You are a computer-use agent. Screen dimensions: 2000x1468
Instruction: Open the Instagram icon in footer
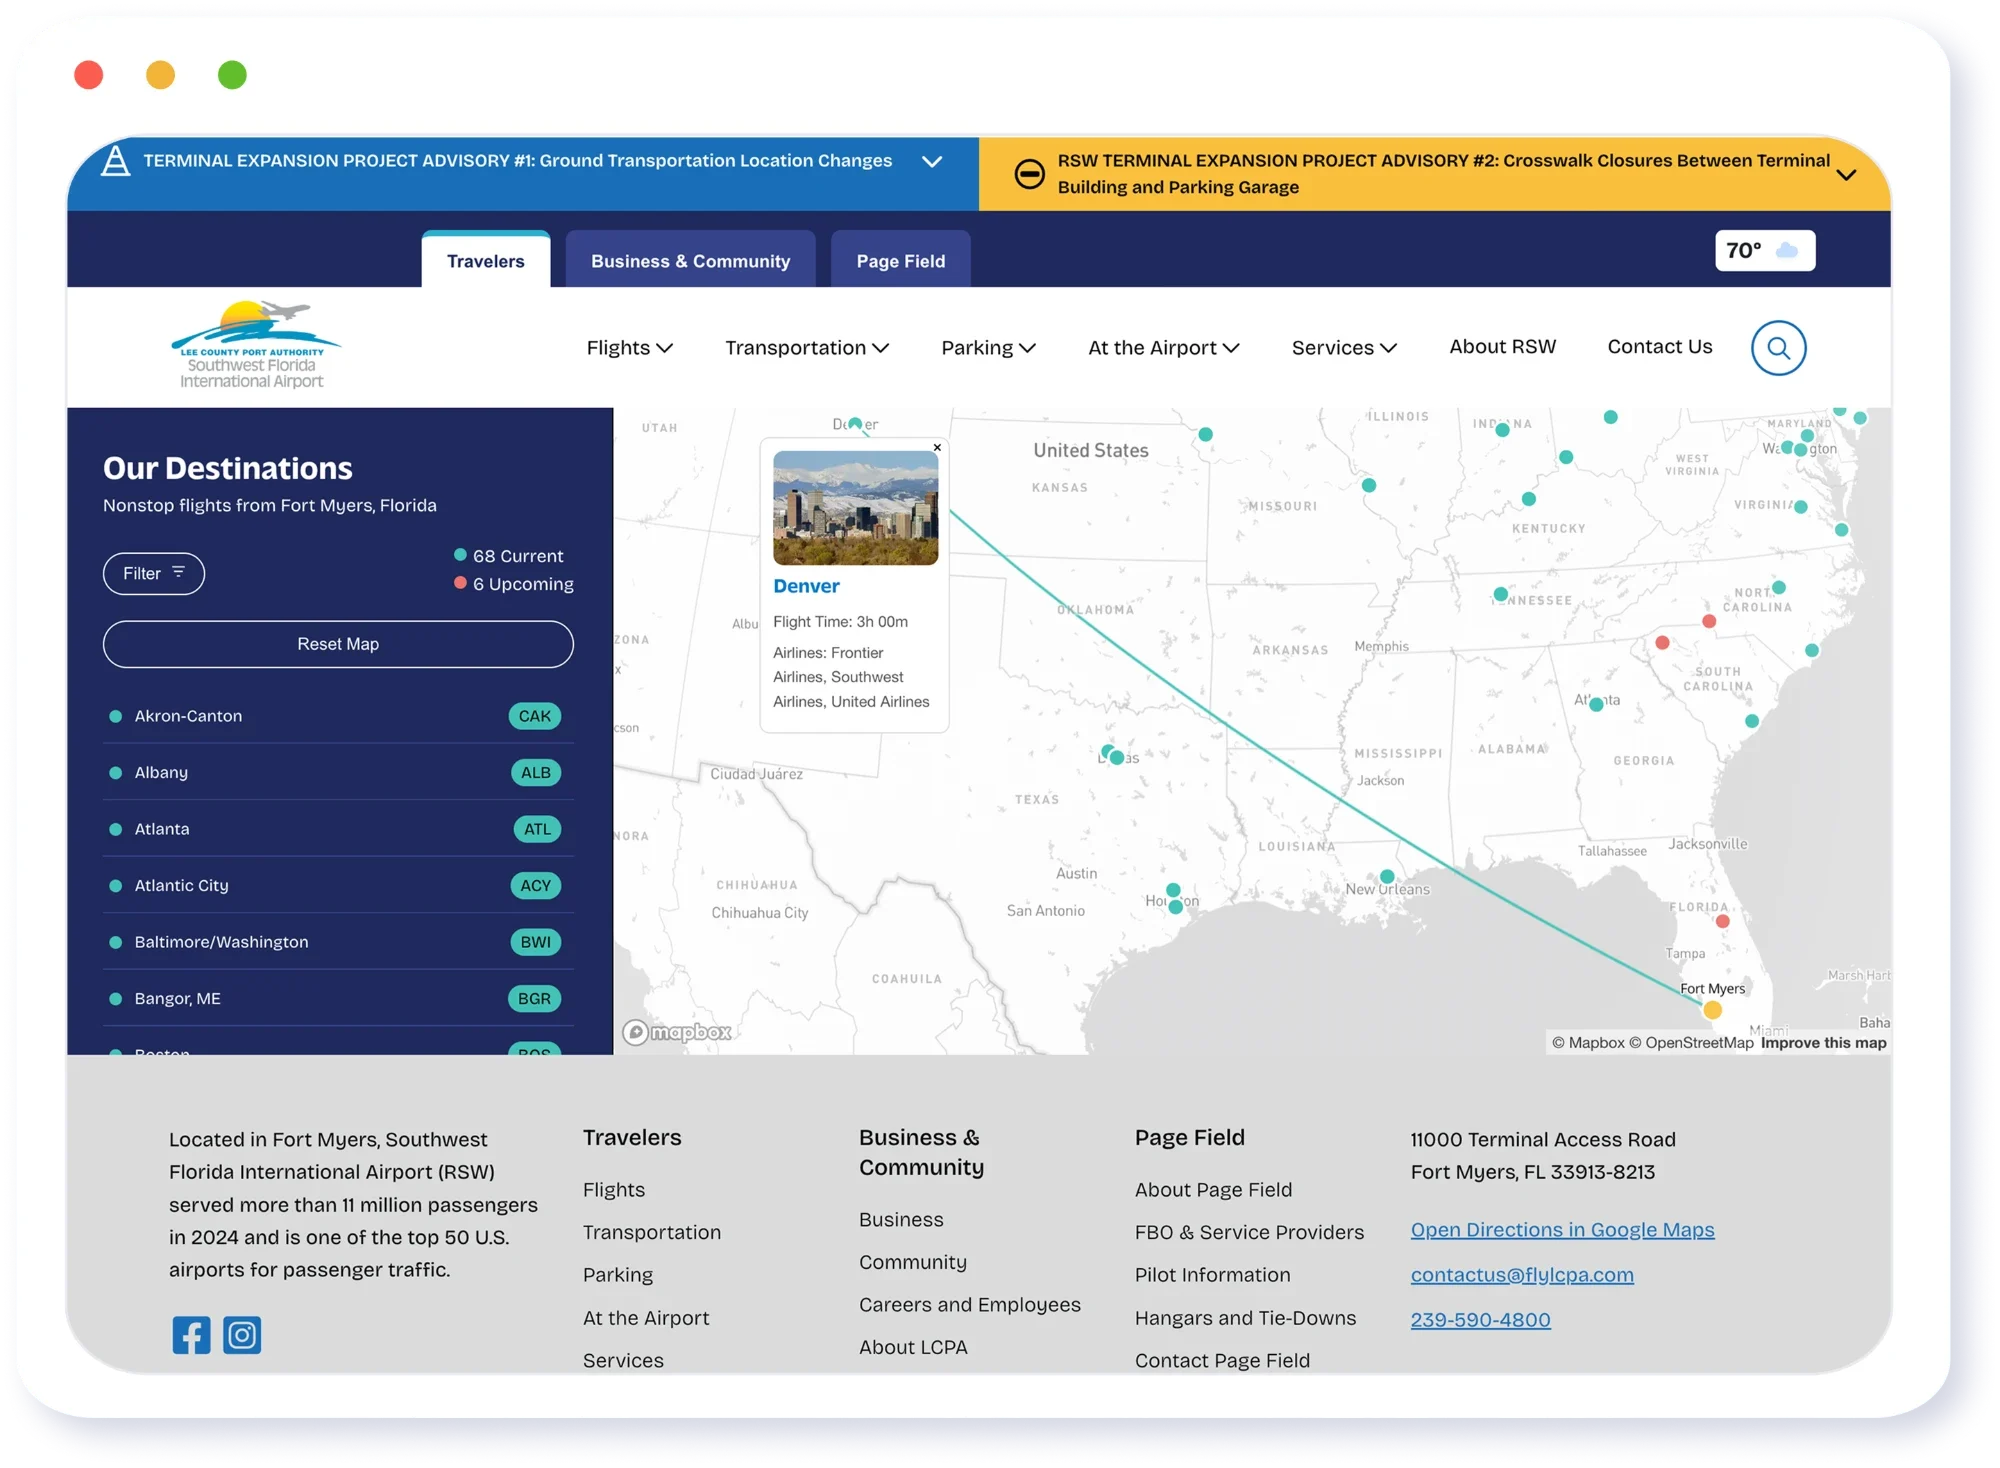click(x=241, y=1334)
